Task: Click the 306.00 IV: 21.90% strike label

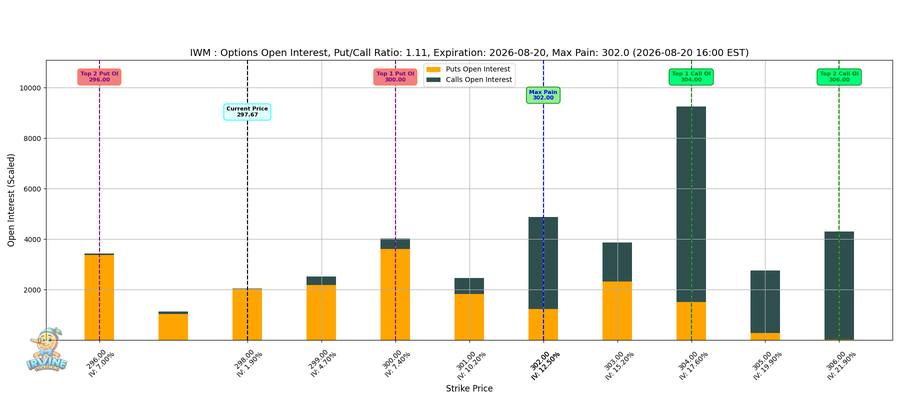Action: (x=839, y=365)
